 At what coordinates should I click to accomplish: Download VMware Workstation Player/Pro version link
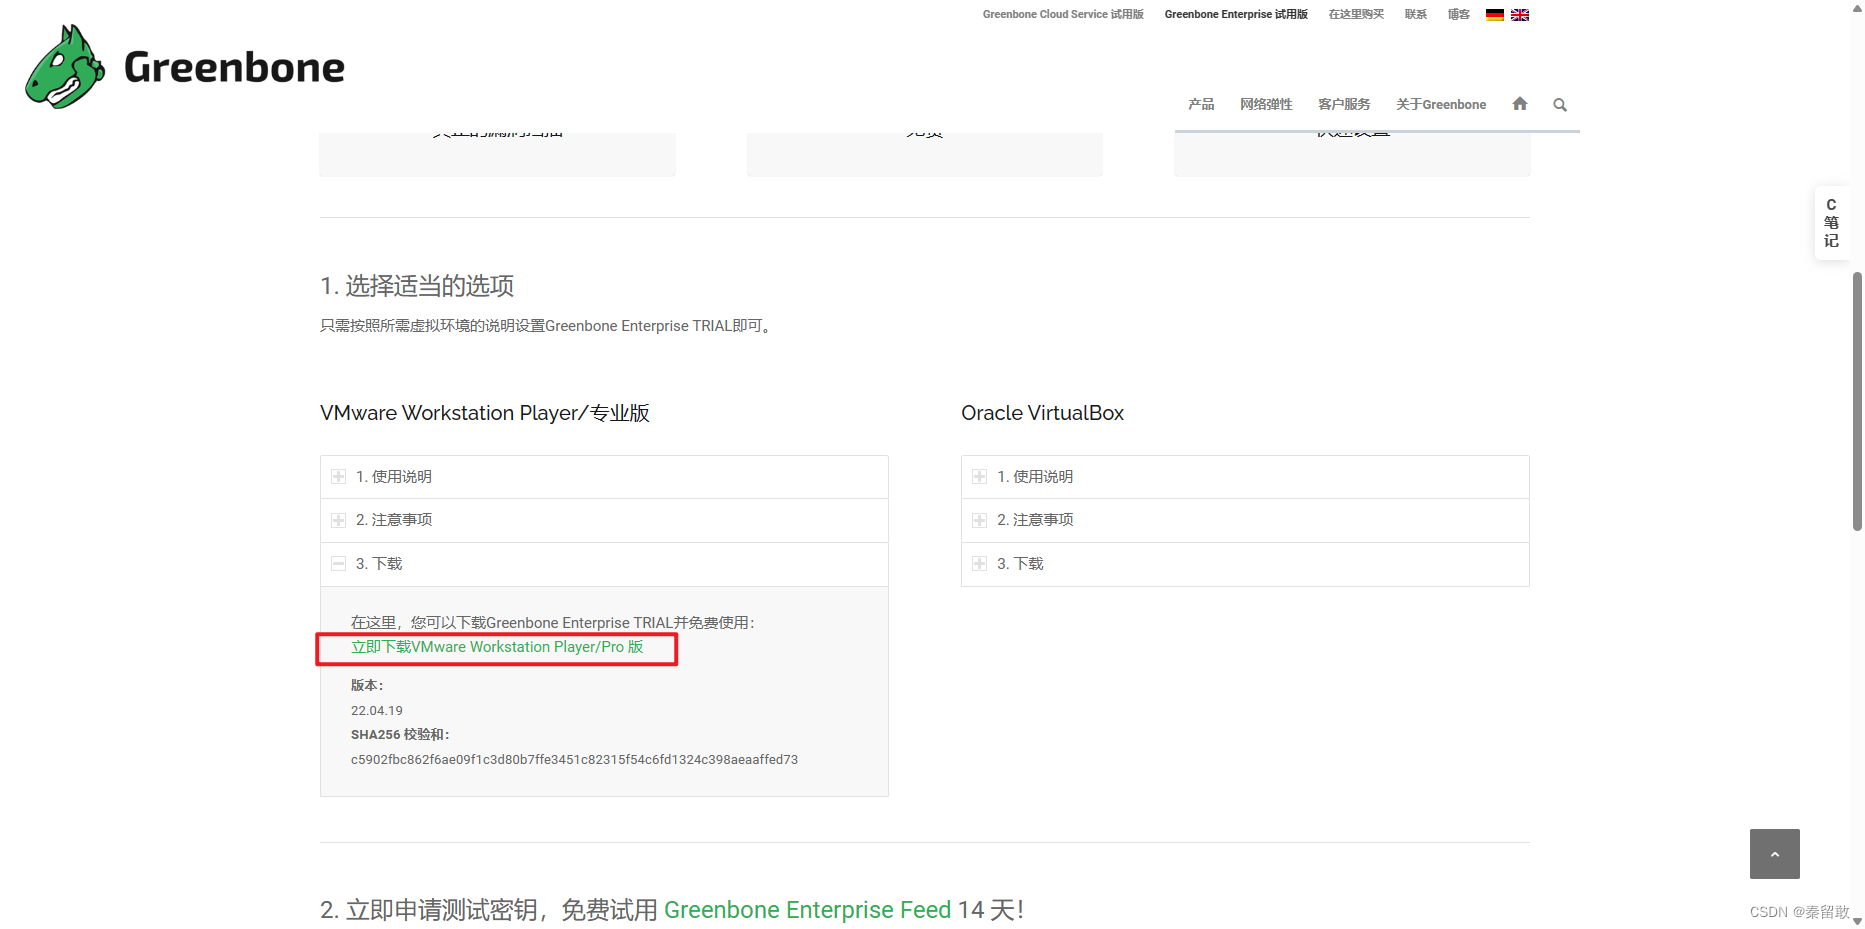click(497, 647)
